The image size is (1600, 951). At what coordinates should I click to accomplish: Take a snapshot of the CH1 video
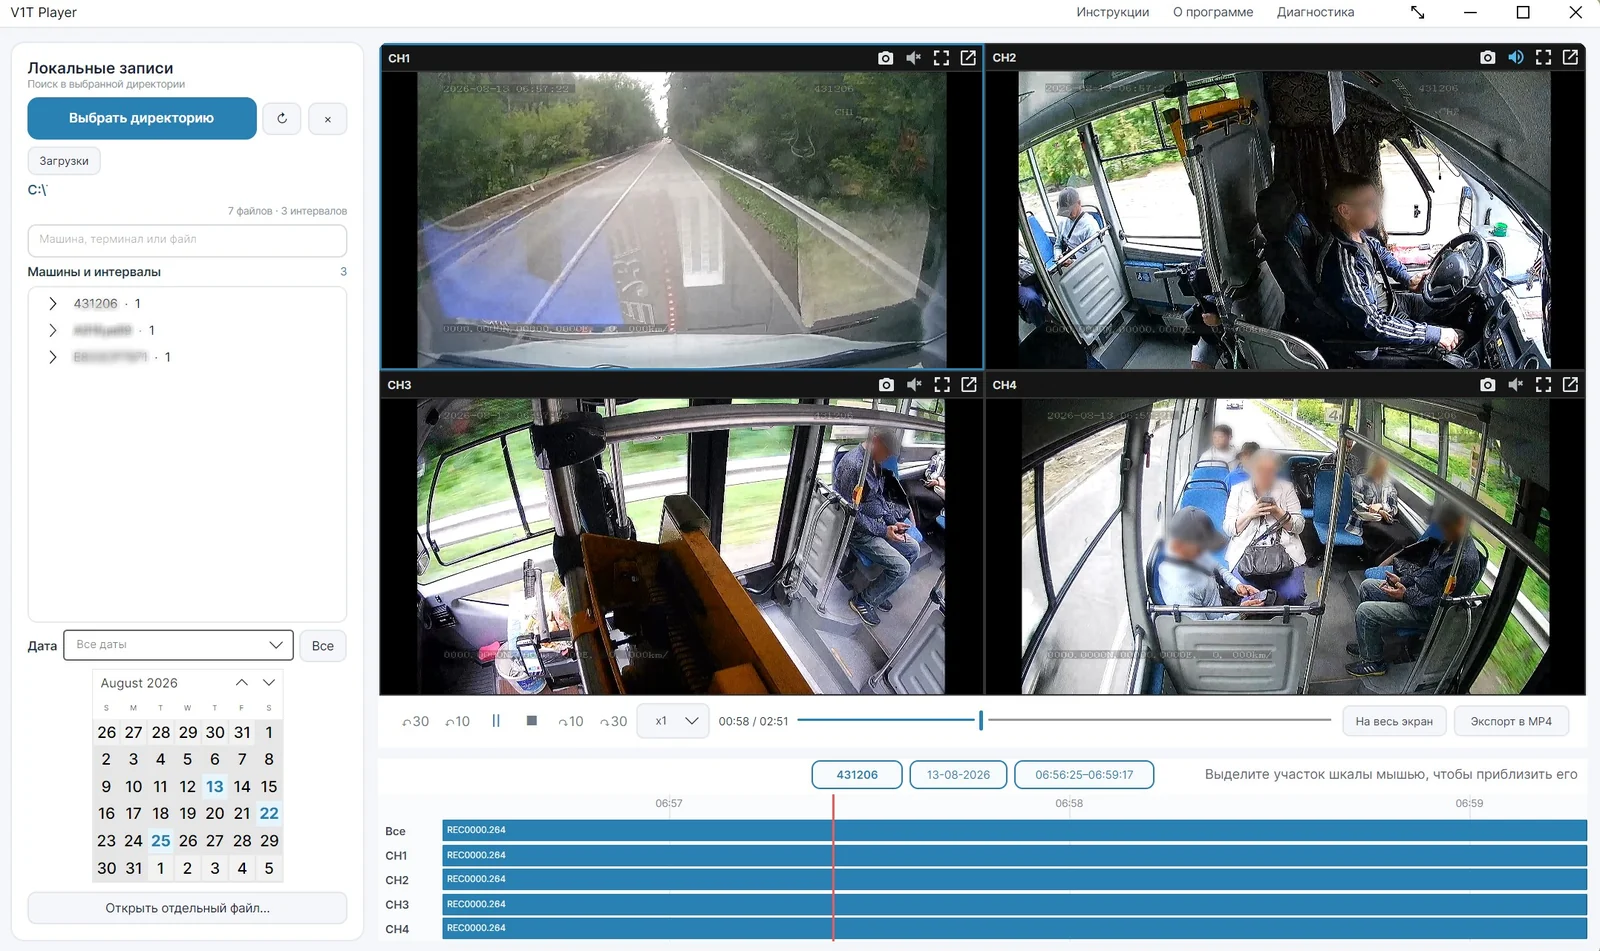point(885,58)
